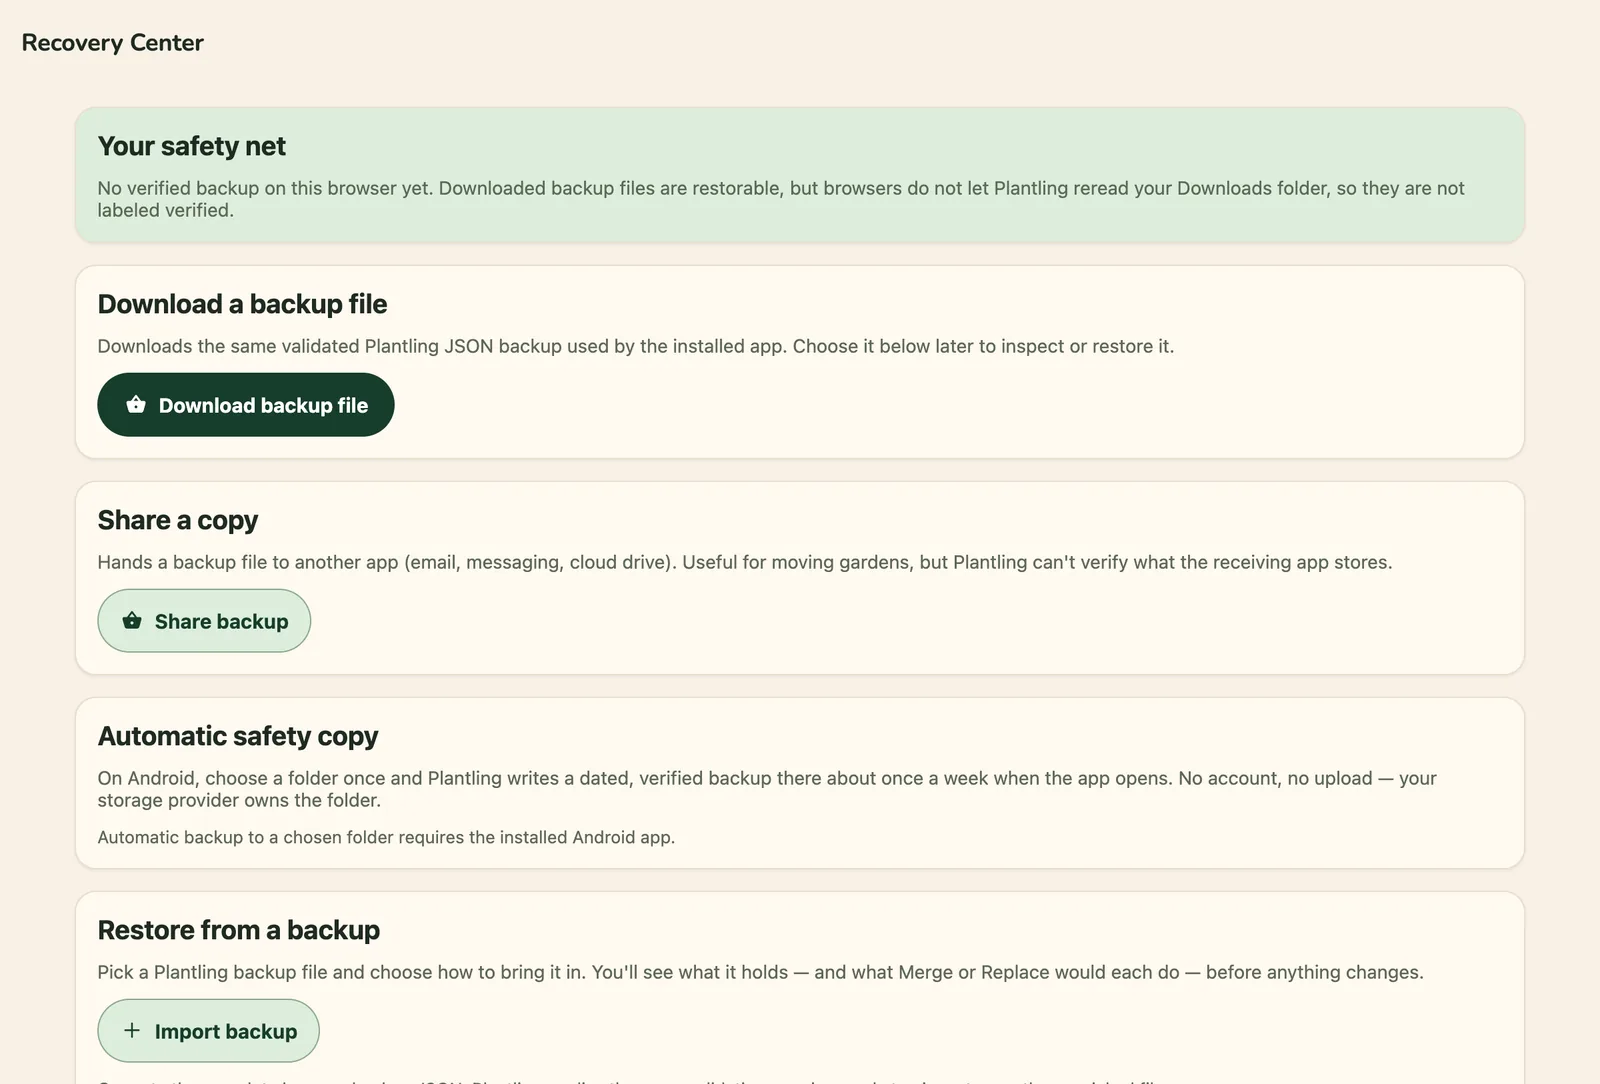Viewport: 1600px width, 1084px height.
Task: Click the Share backup button
Action: [x=204, y=621]
